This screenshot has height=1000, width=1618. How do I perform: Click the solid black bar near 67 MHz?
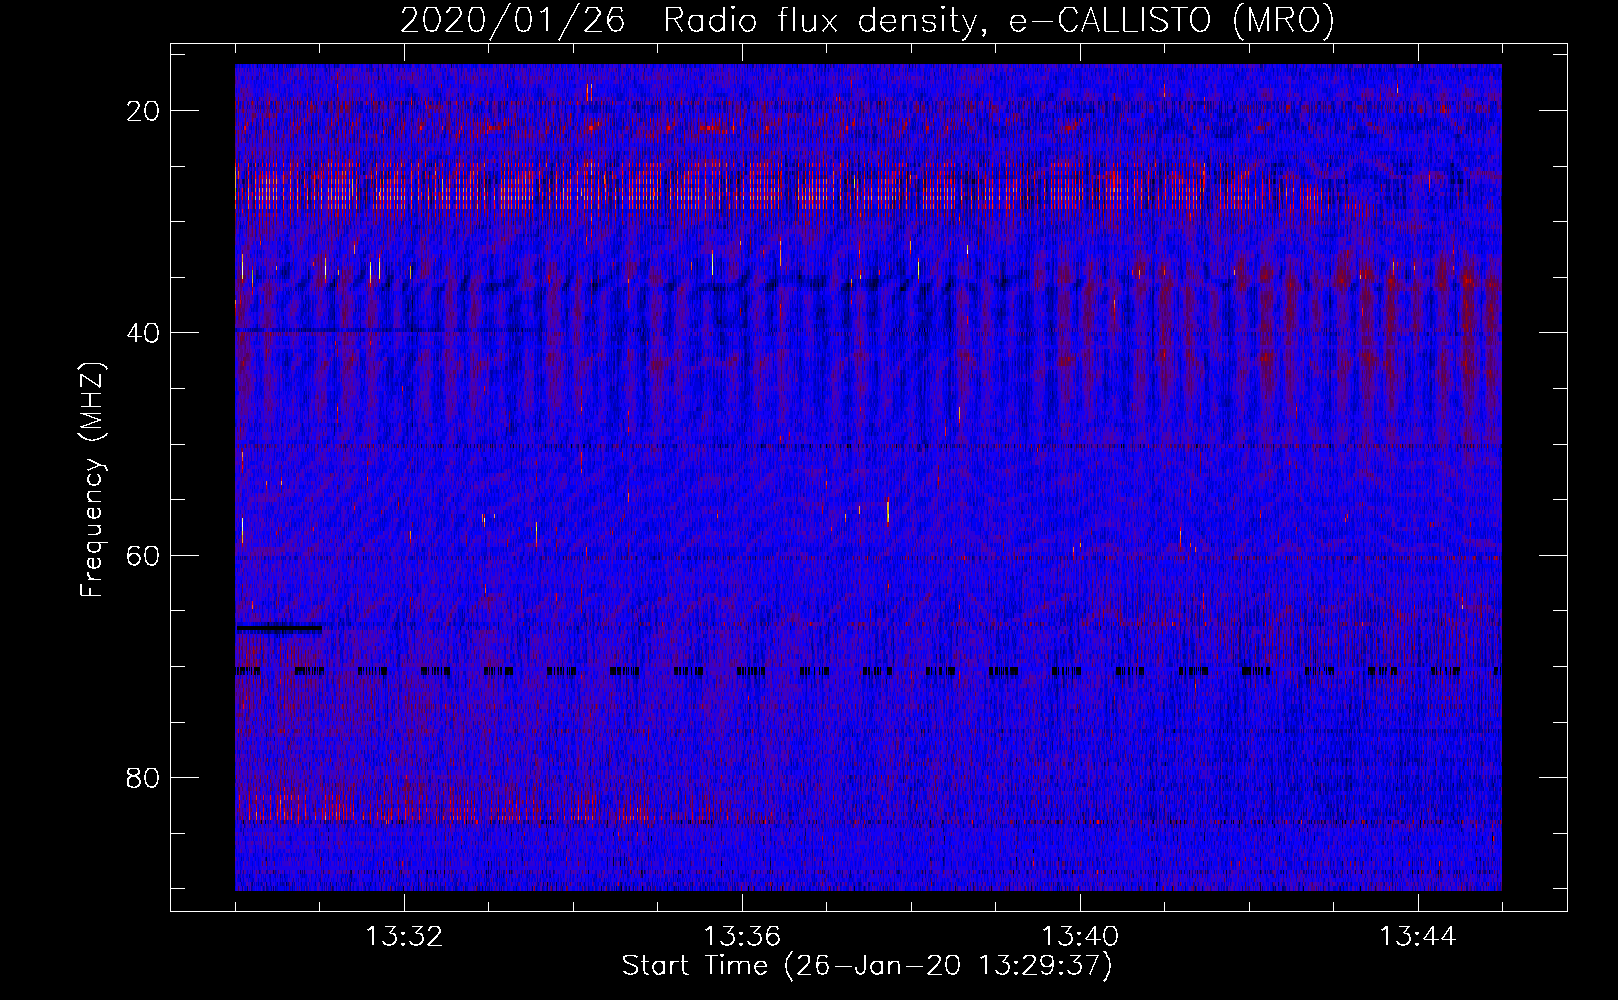[x=279, y=629]
